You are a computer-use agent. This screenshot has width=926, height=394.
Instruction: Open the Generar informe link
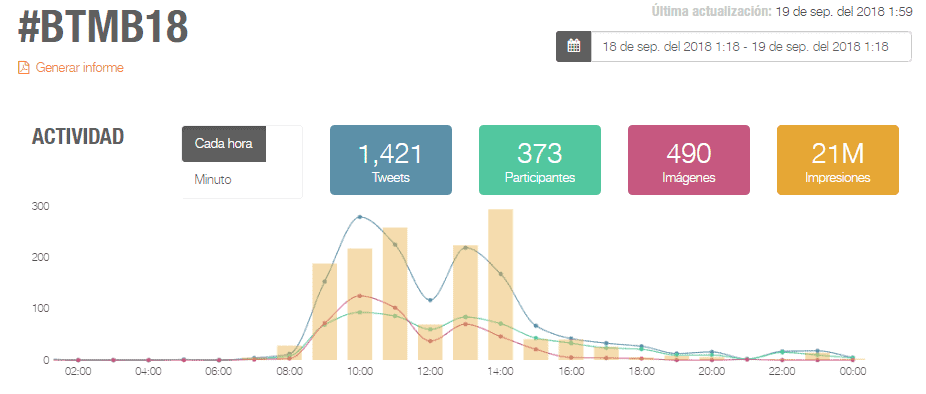(80, 67)
